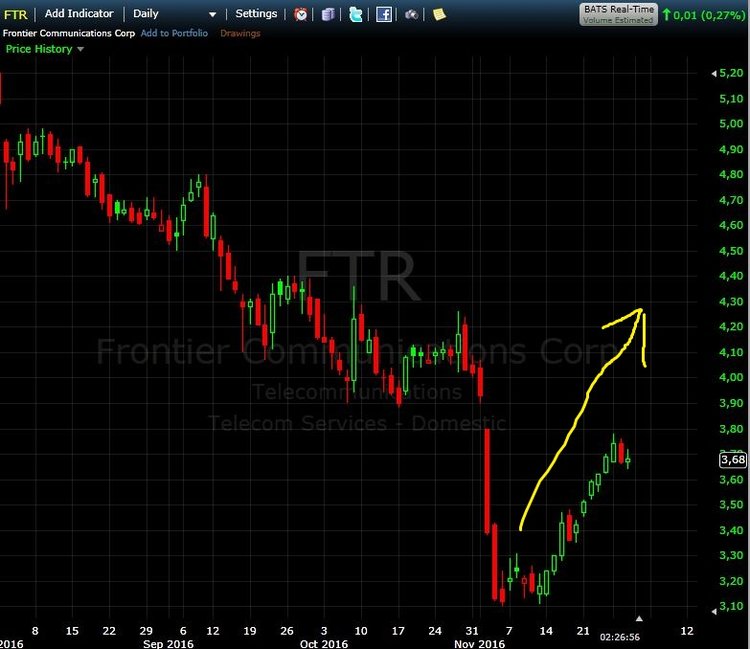Click Frontier Communications Corp company name
Screen dimensions: 750x649
pos(69,33)
